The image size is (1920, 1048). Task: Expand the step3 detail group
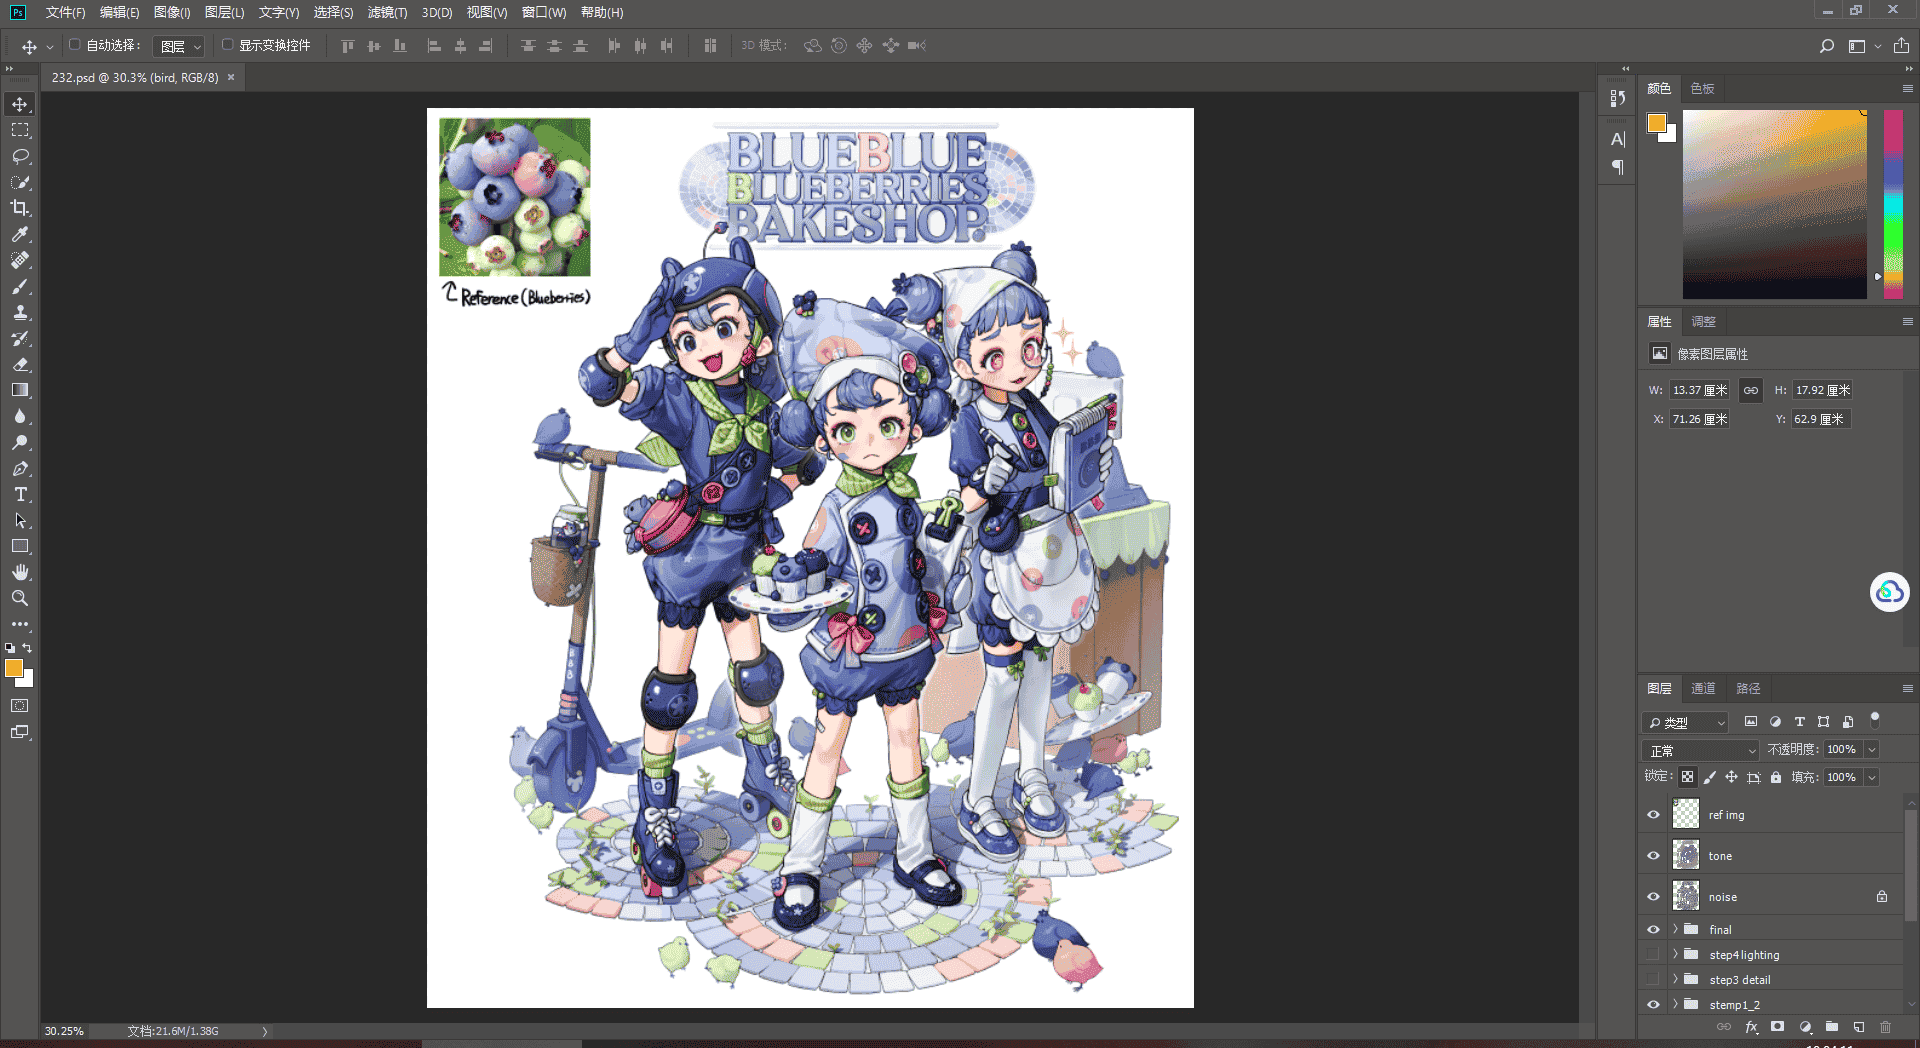click(1675, 980)
